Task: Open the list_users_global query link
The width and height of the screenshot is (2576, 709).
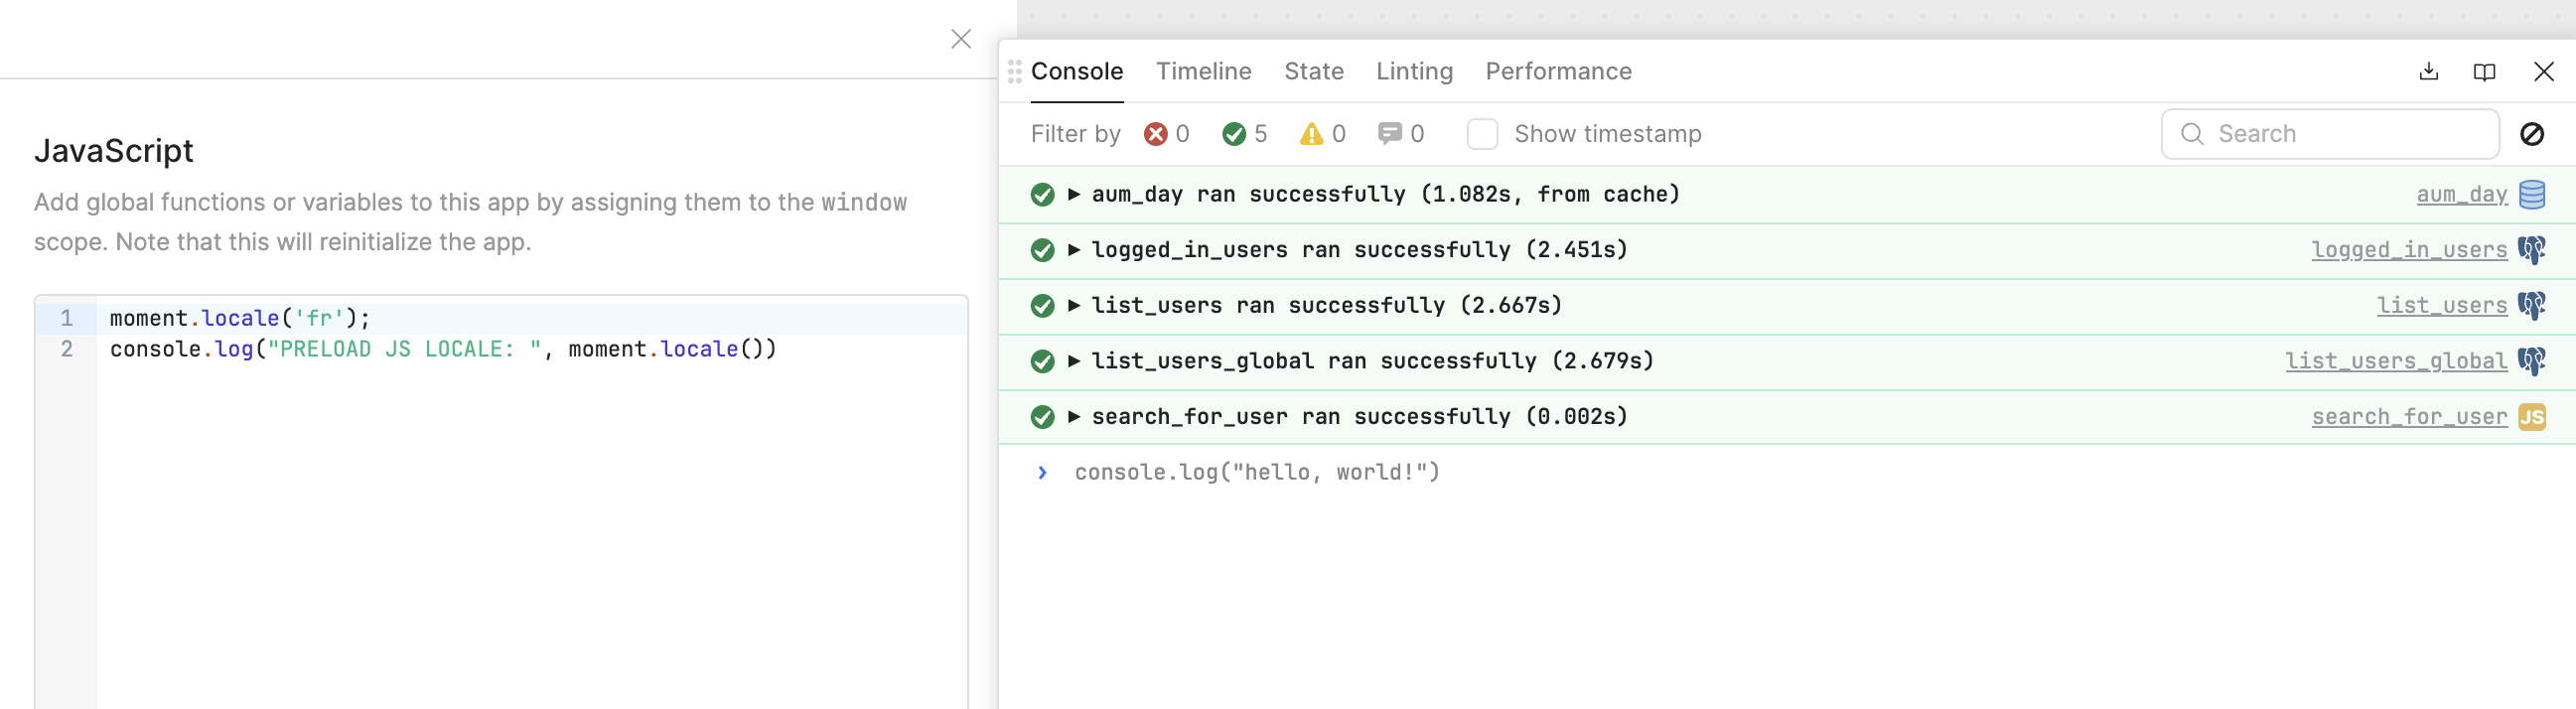Action: pyautogui.click(x=2395, y=361)
